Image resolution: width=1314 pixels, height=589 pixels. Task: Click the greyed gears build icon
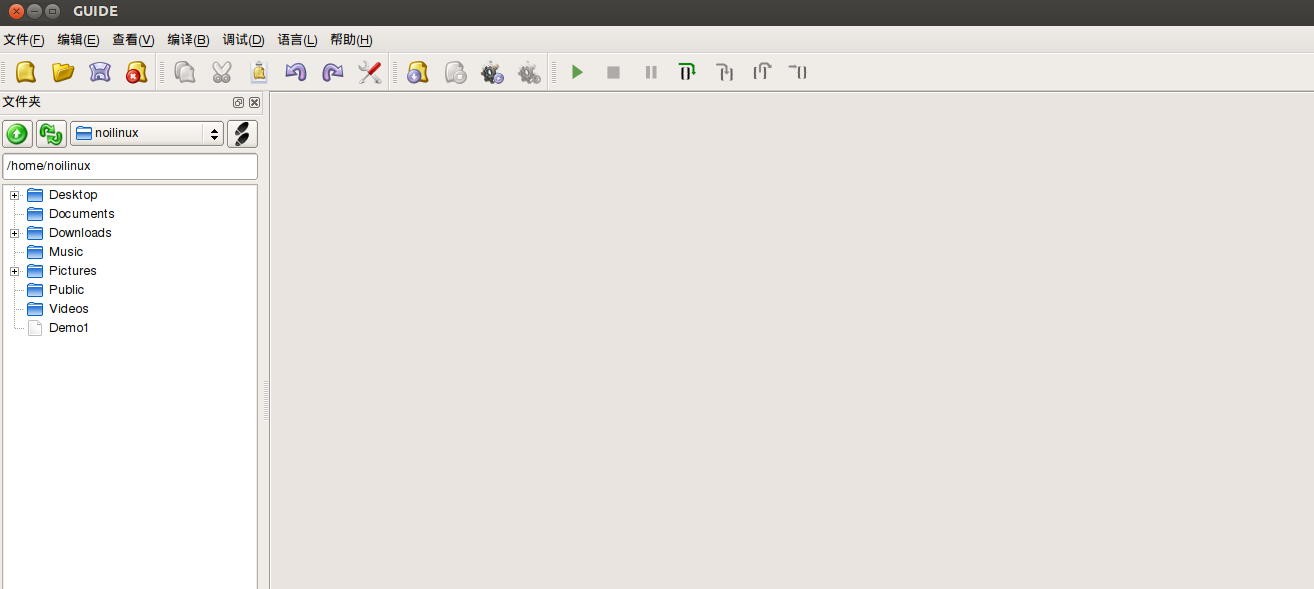click(x=529, y=72)
